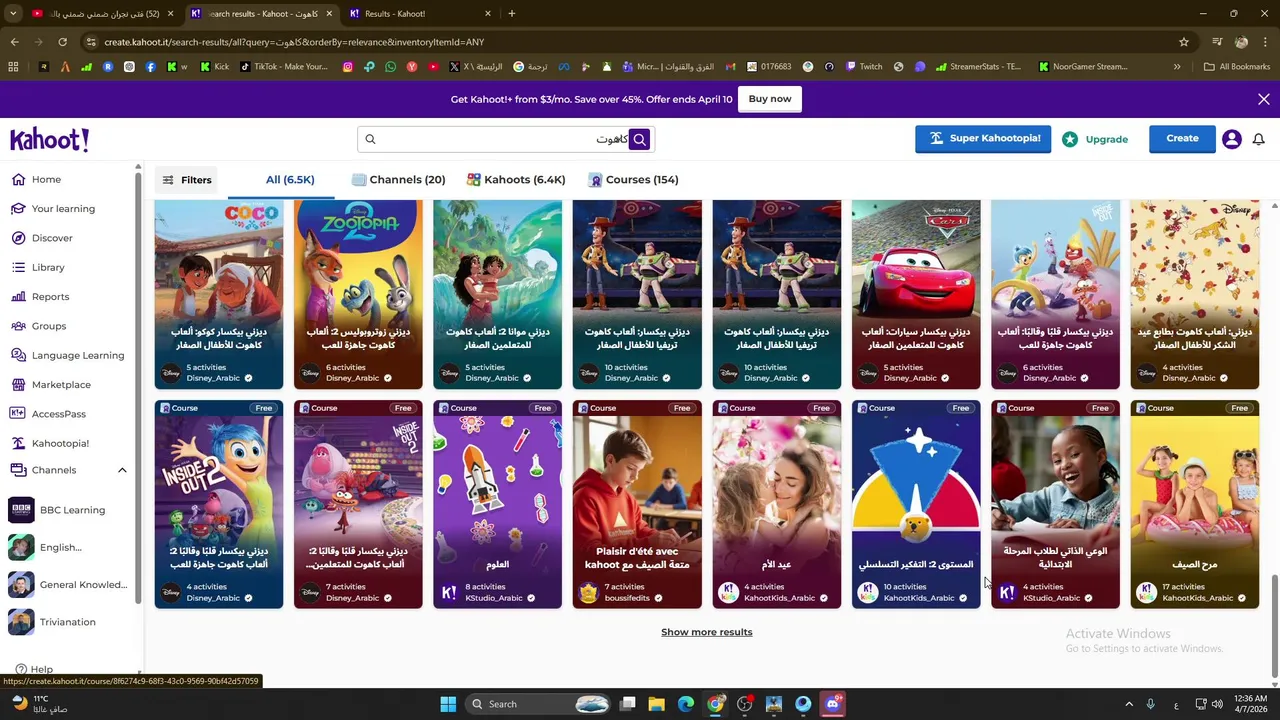The image size is (1280, 720).
Task: Click the search field magnifier icon
Action: tap(370, 139)
